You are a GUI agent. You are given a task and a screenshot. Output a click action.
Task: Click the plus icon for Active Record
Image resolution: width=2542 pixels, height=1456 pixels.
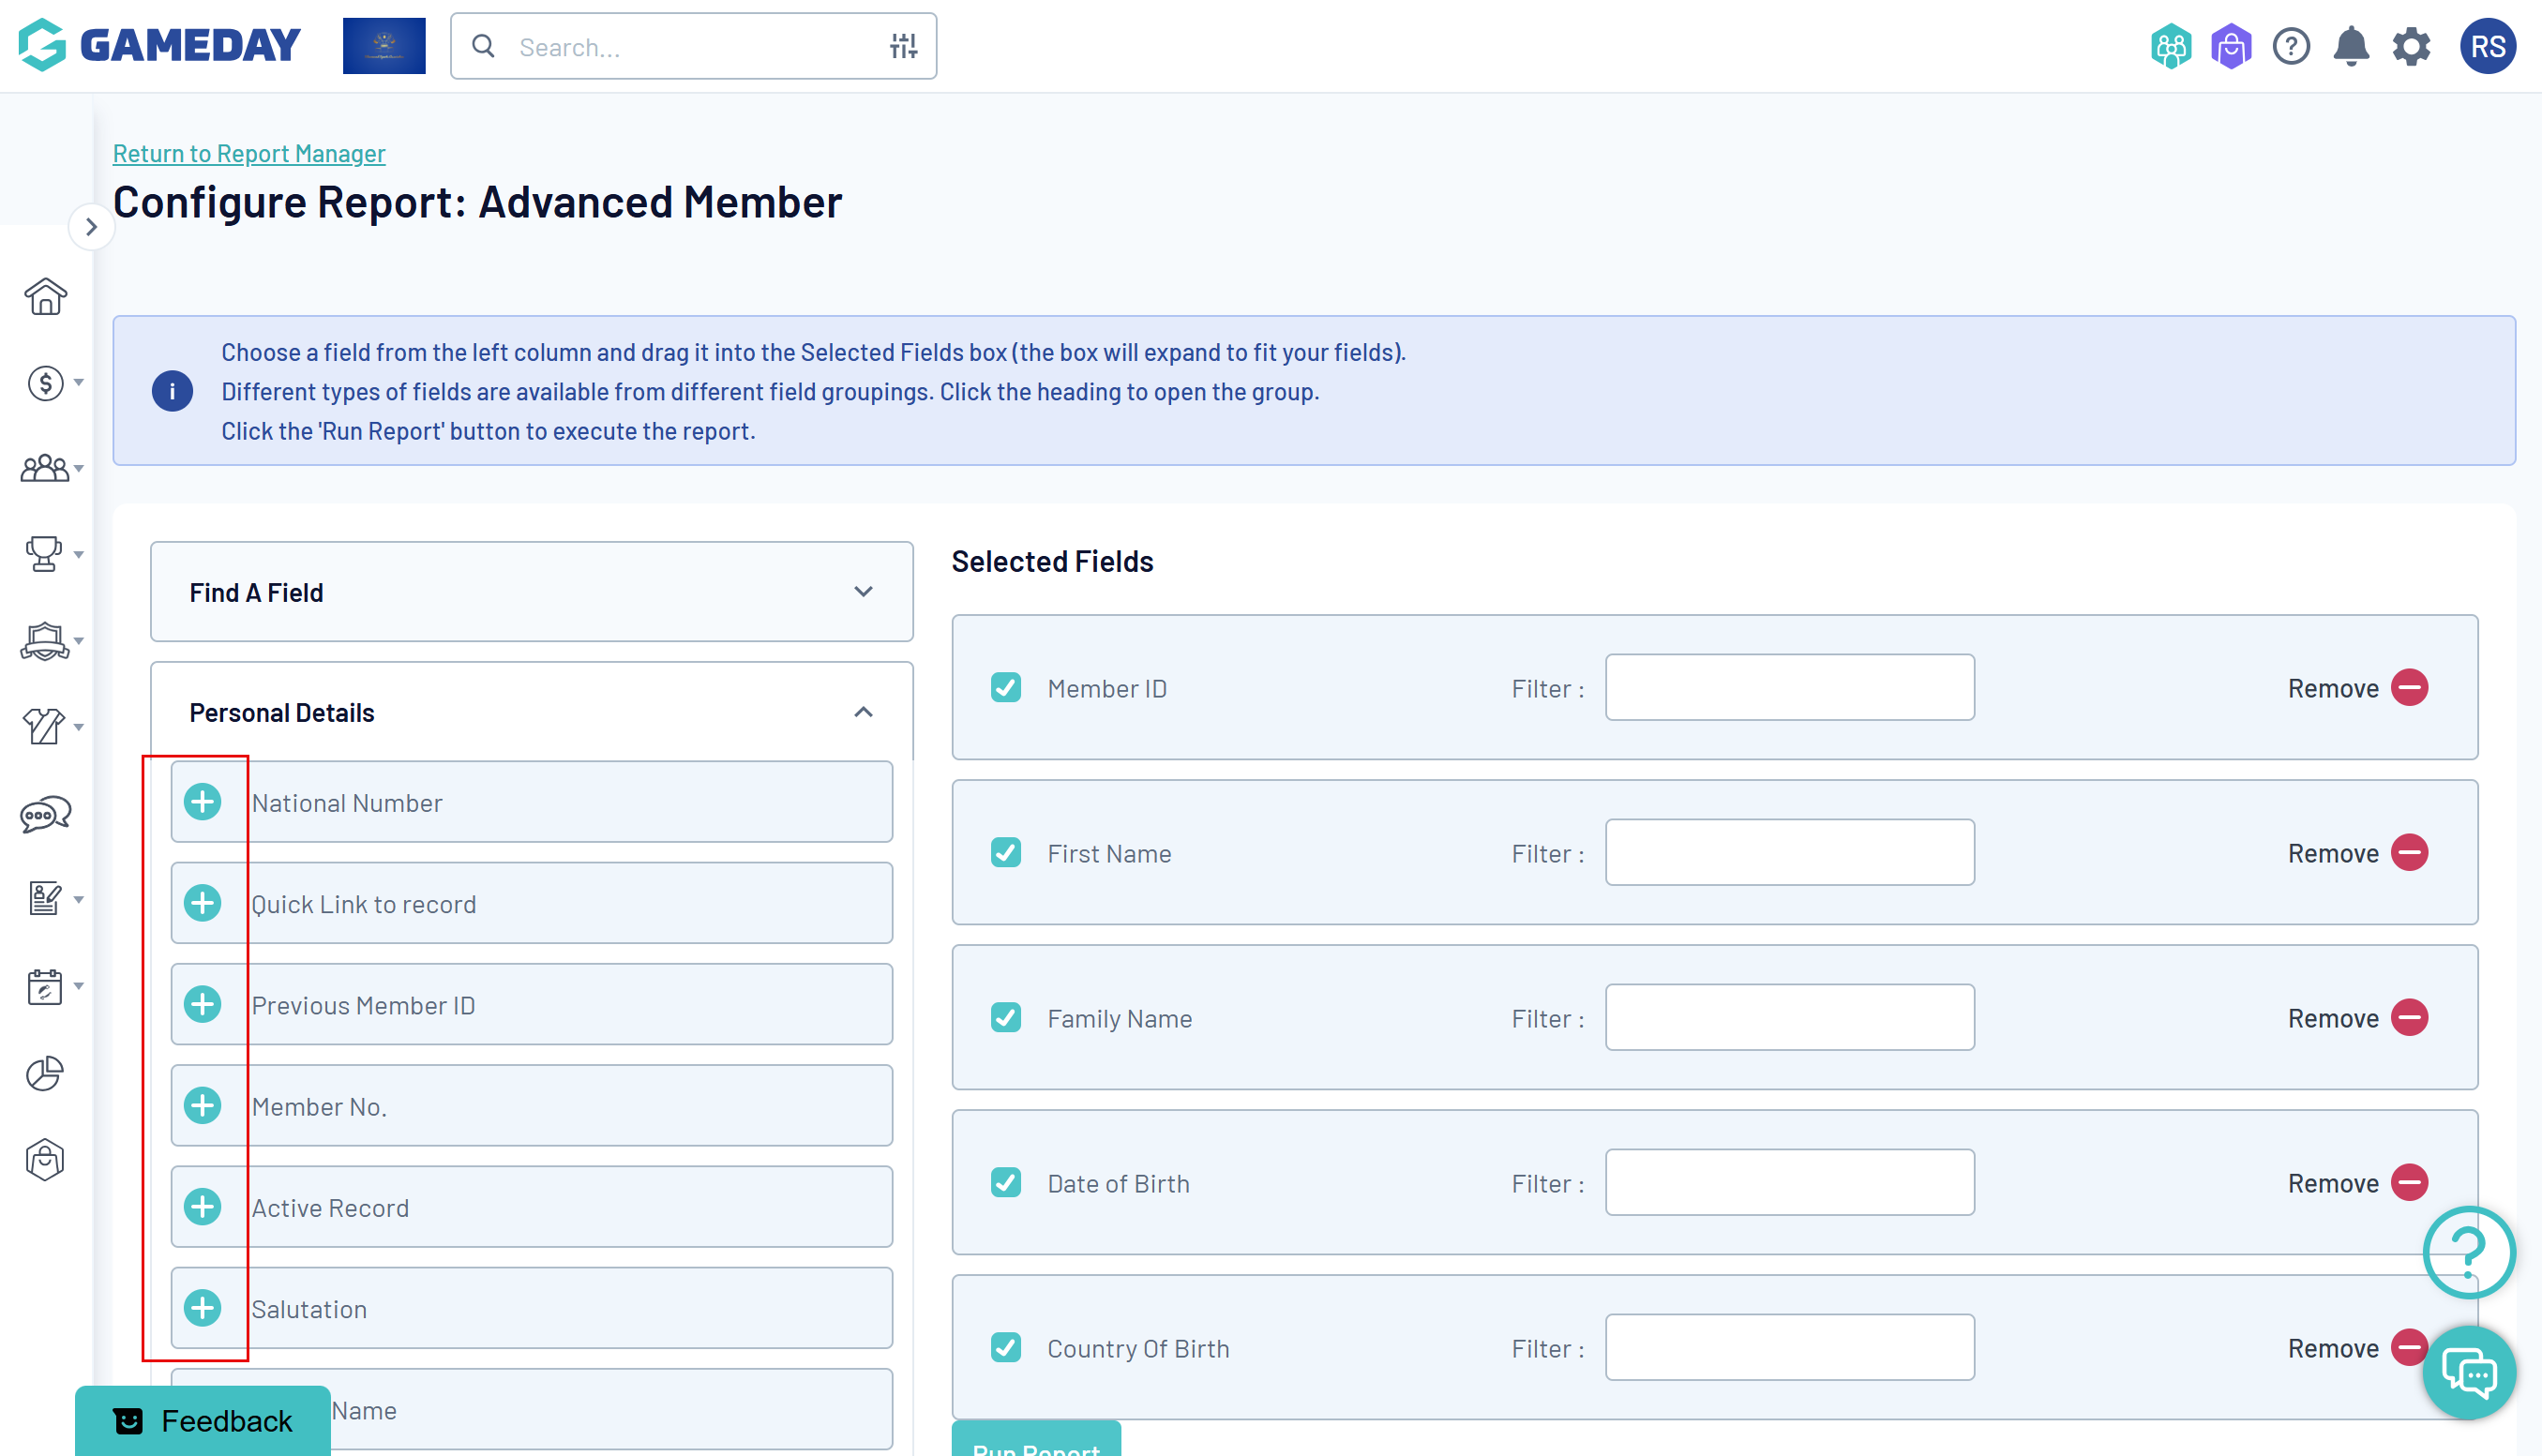pos(203,1207)
